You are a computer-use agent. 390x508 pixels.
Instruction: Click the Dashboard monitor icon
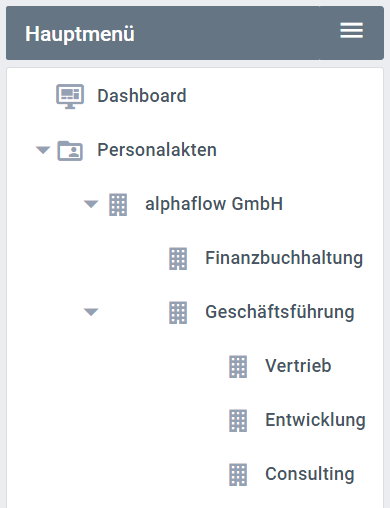70,96
